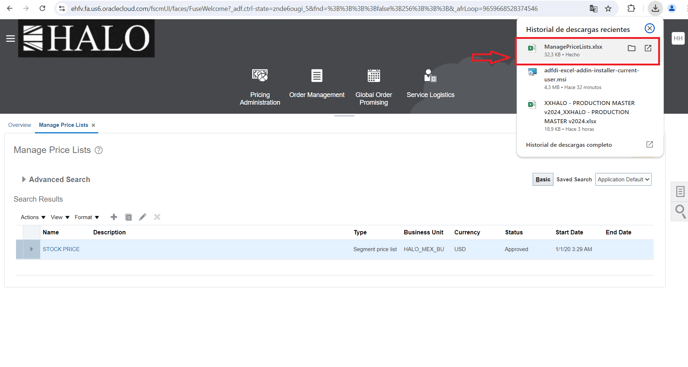Open the Format menu
The height and width of the screenshot is (367, 688).
coord(86,217)
